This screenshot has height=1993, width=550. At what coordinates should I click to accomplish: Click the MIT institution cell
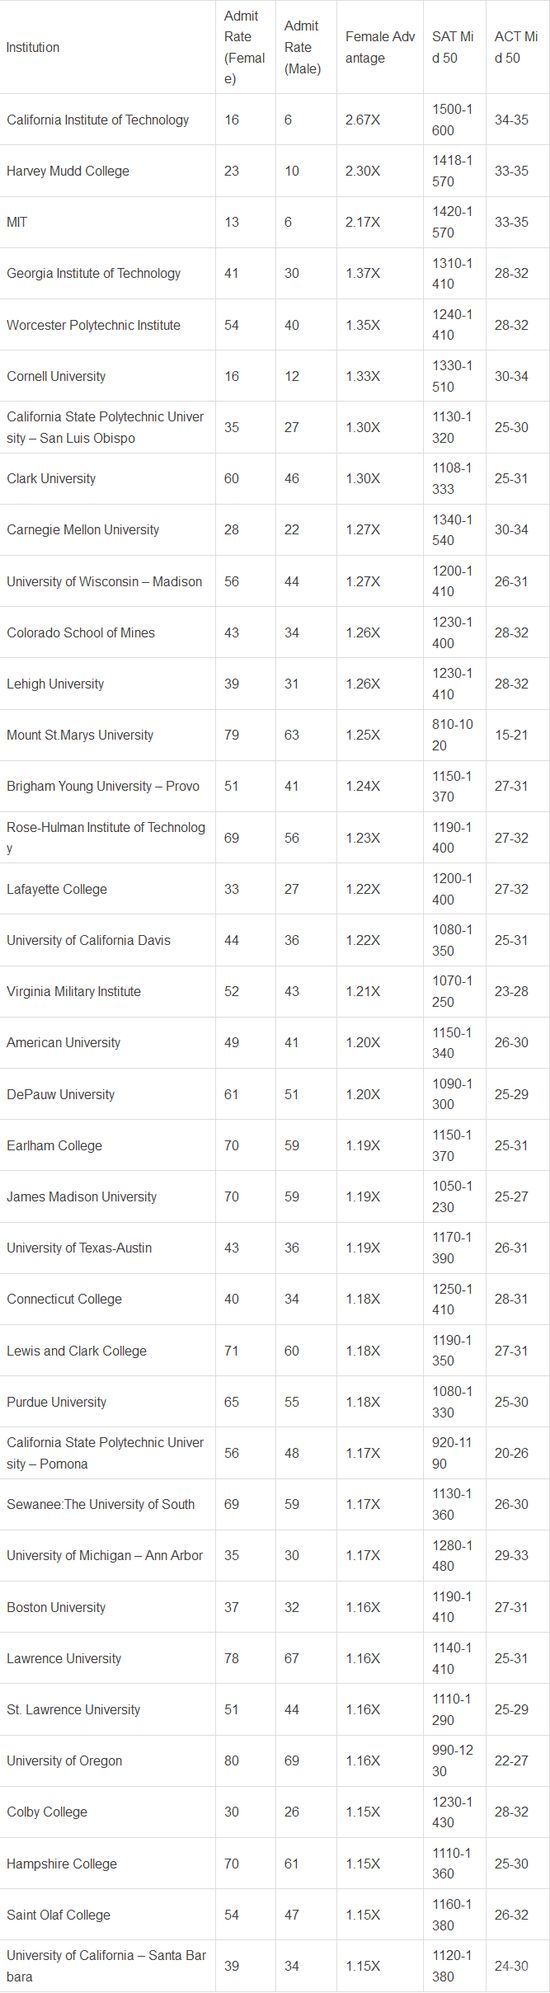[107, 222]
